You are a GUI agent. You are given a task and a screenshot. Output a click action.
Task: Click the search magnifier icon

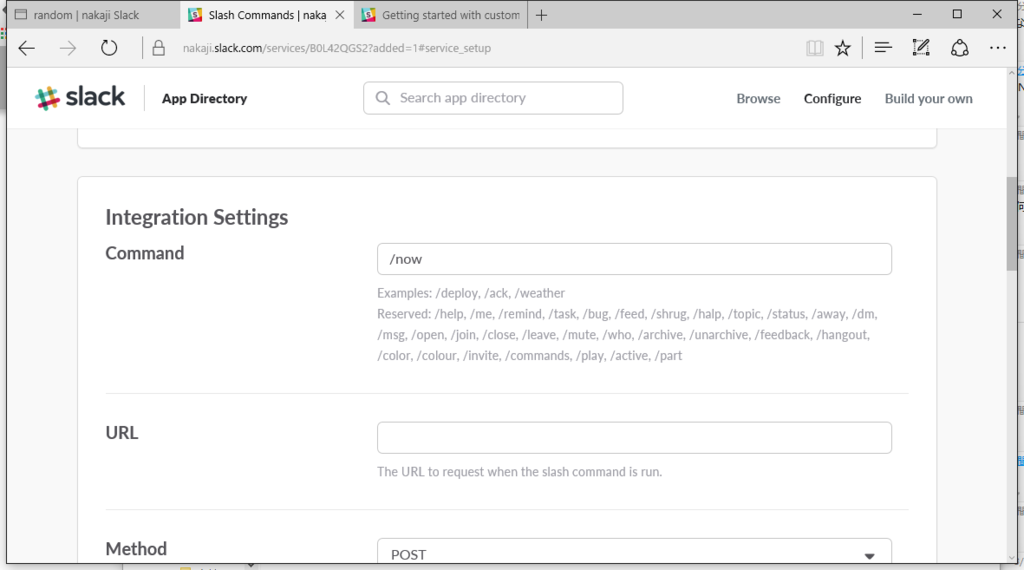coord(383,98)
